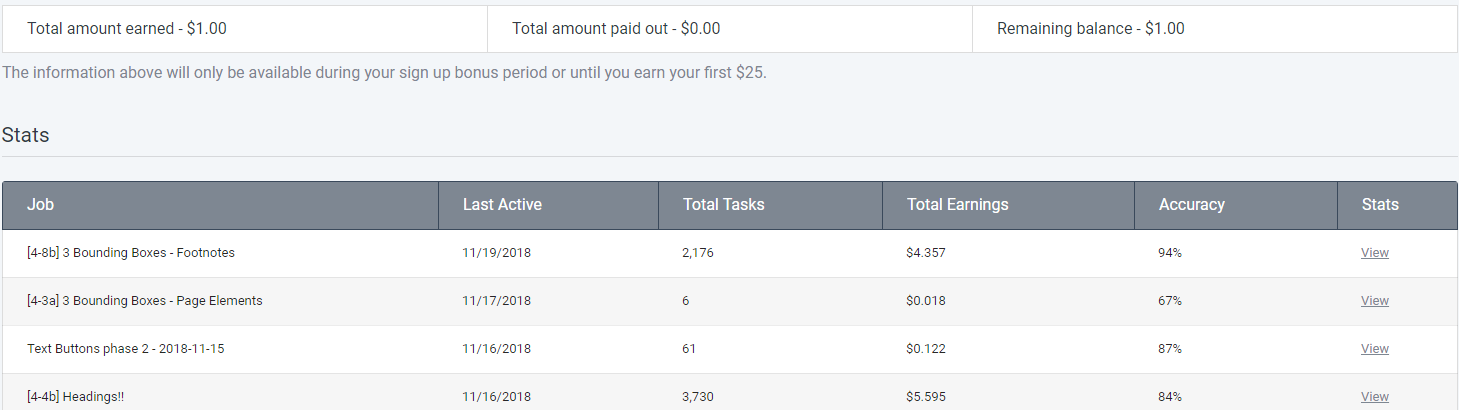Viewport: 1459px width, 410px height.
Task: Click the Stats section heading
Action: (x=26, y=135)
